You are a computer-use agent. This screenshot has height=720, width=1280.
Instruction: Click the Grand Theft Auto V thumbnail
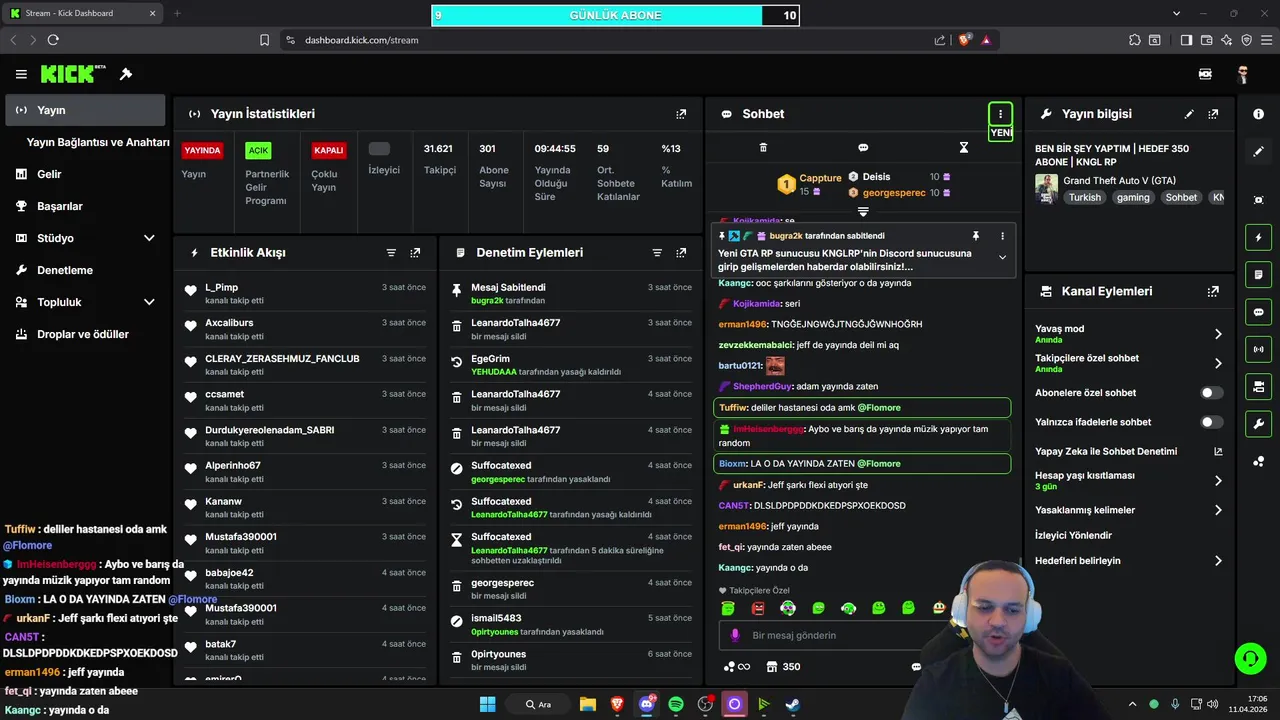[x=1046, y=188]
